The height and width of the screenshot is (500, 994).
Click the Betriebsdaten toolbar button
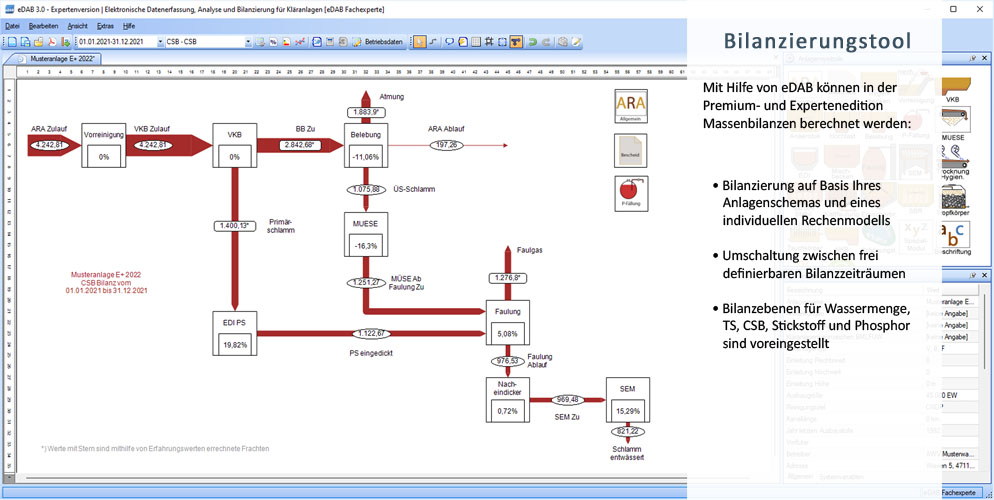coord(379,42)
